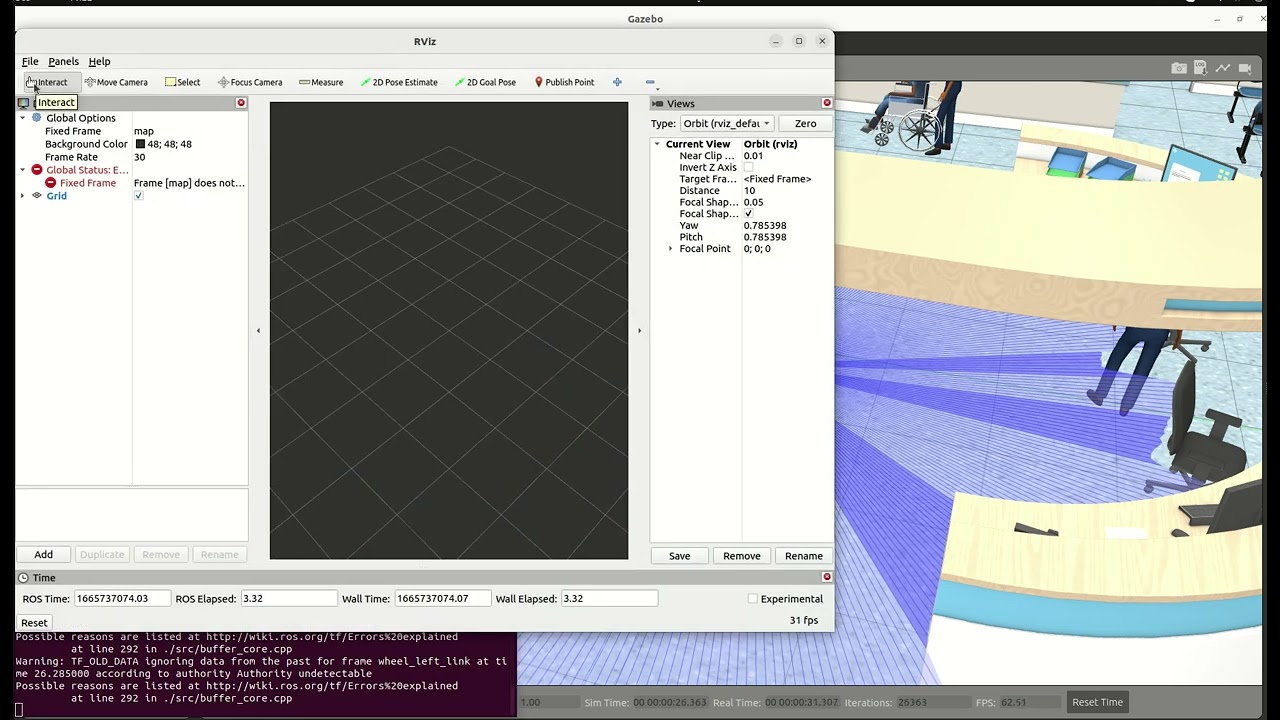Collapse the Global Options tree node
Image resolution: width=1280 pixels, height=720 pixels.
pos(23,118)
